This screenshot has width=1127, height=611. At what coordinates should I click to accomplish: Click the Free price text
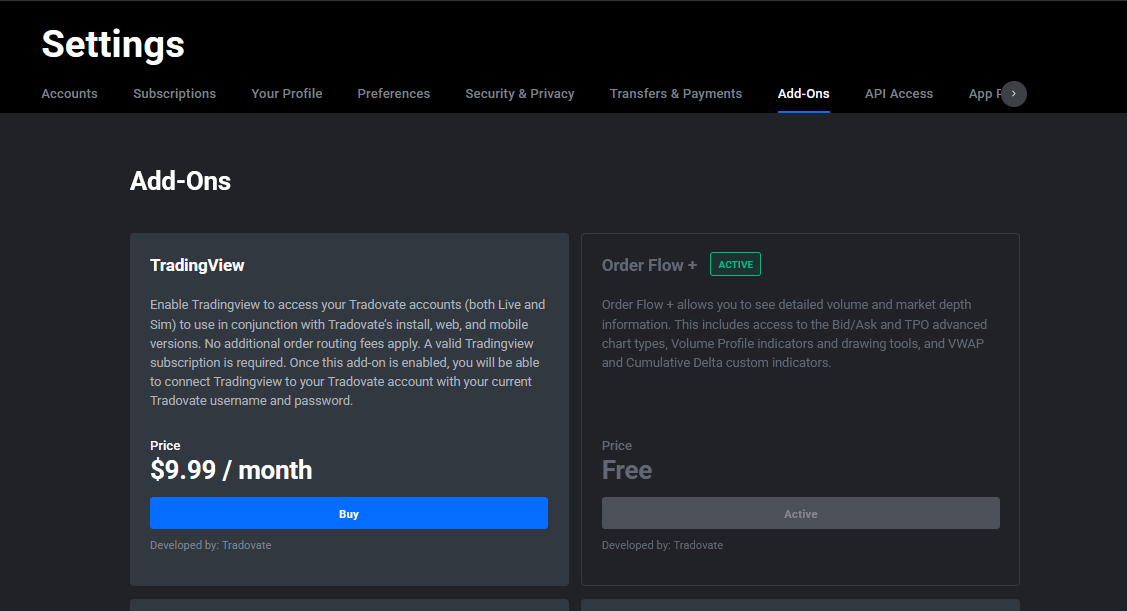click(x=627, y=470)
